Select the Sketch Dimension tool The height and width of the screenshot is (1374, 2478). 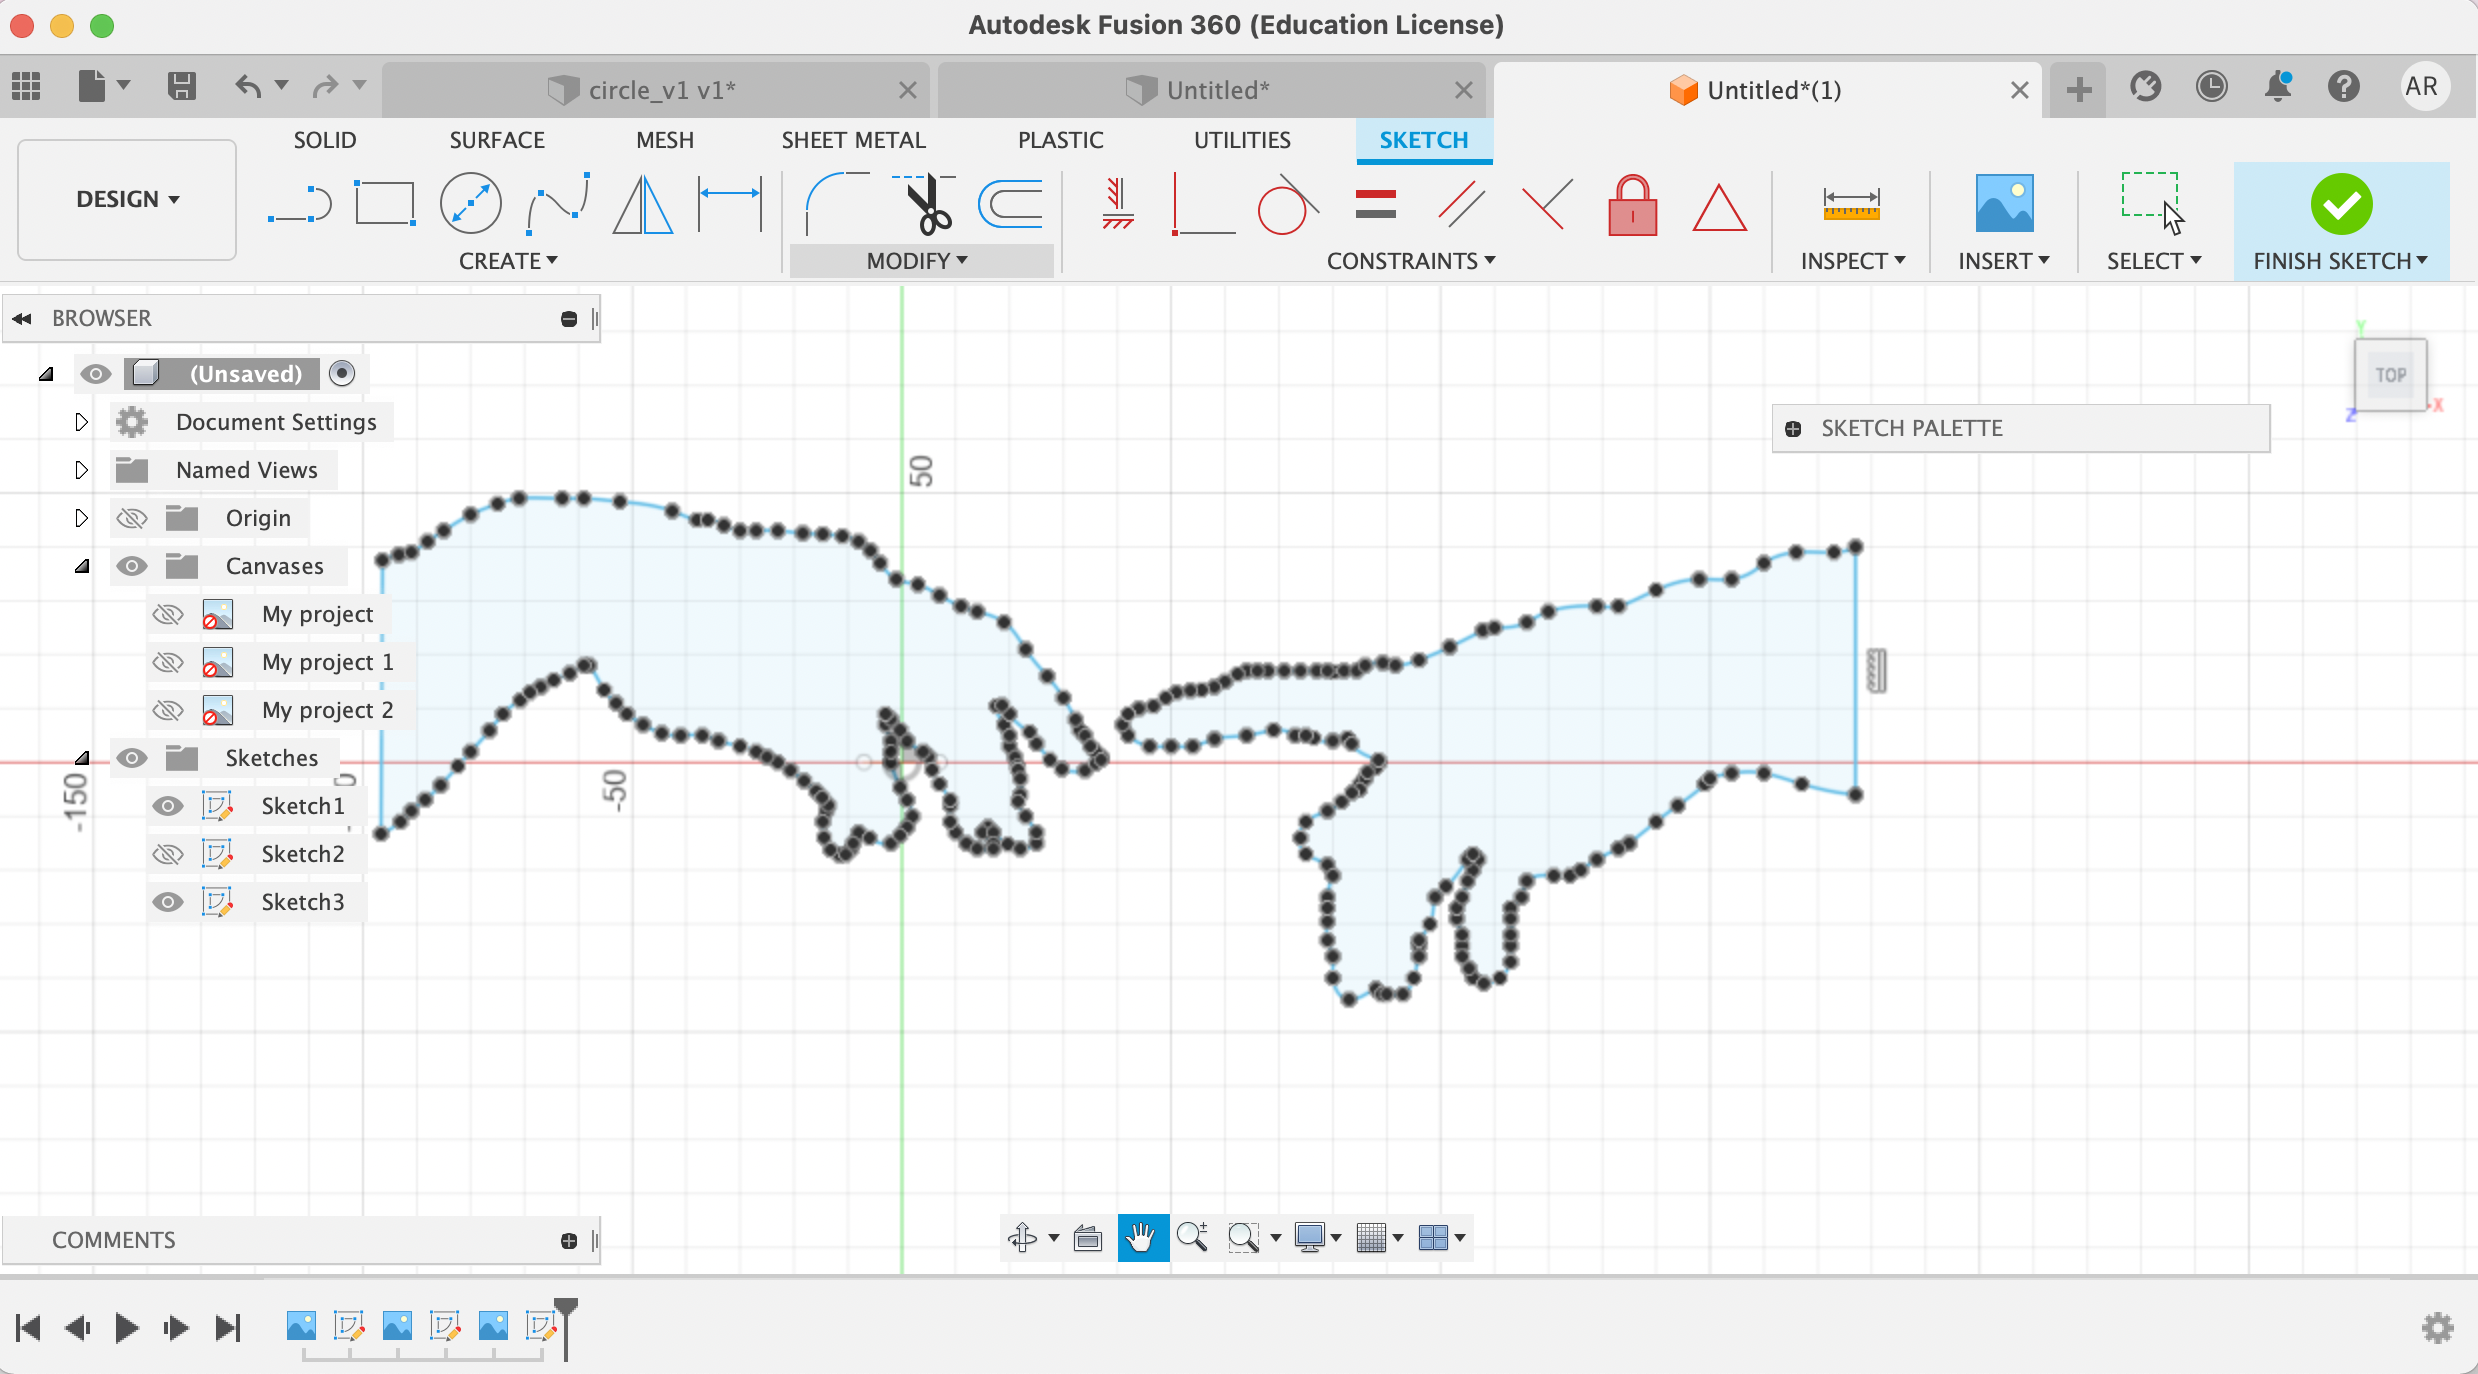(730, 204)
